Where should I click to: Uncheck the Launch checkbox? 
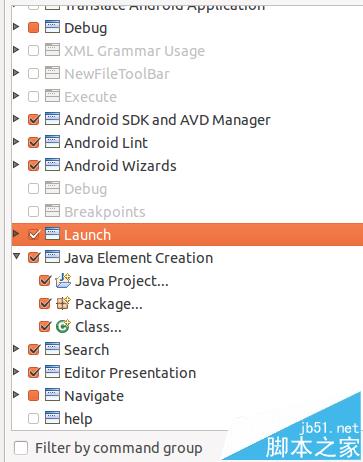click(34, 234)
